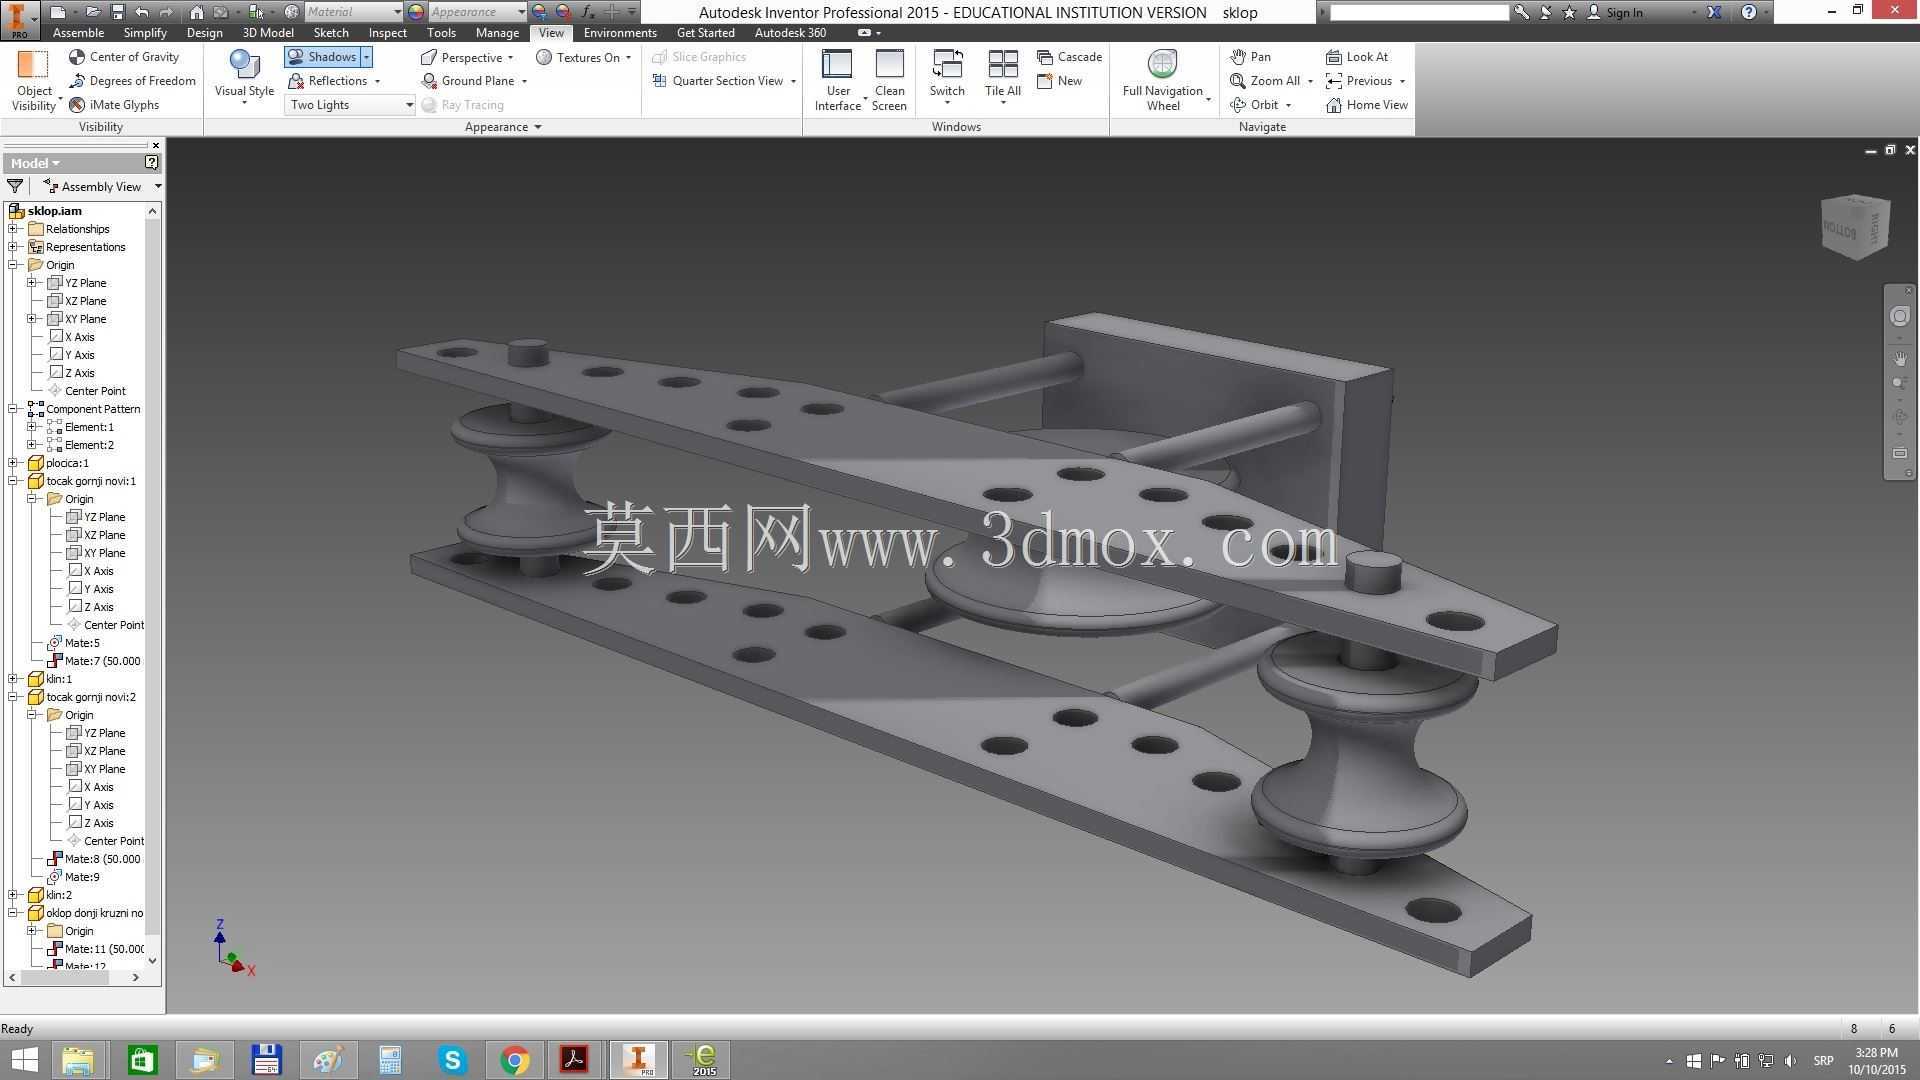Open Textures On dropdown
The height and width of the screenshot is (1080, 1920).
pos(584,57)
